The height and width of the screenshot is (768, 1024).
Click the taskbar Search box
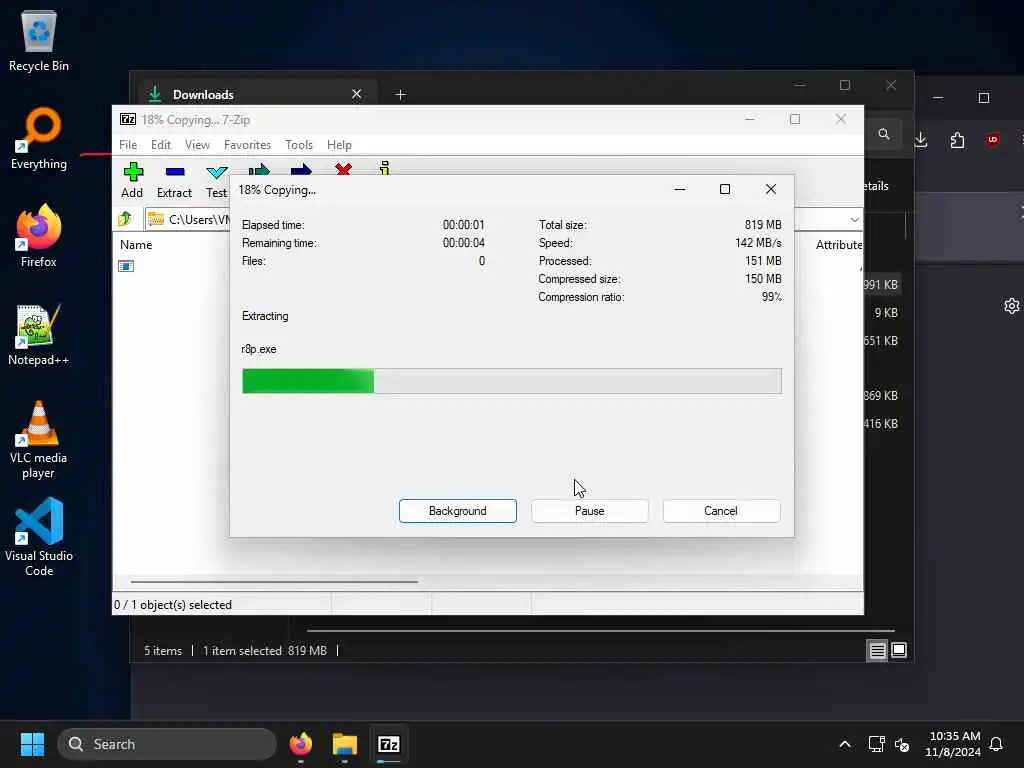(167, 744)
